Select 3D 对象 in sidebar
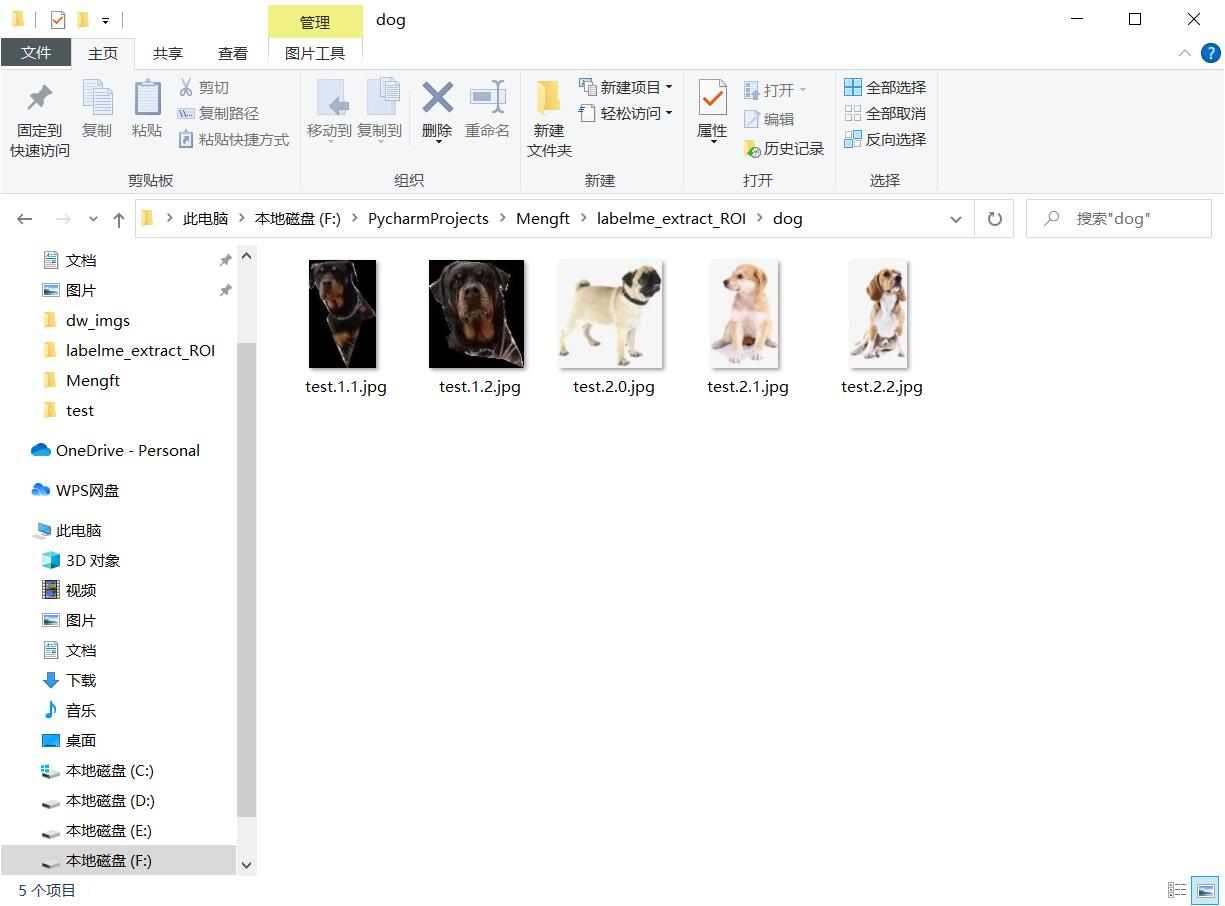The image size is (1225, 906). (x=93, y=561)
